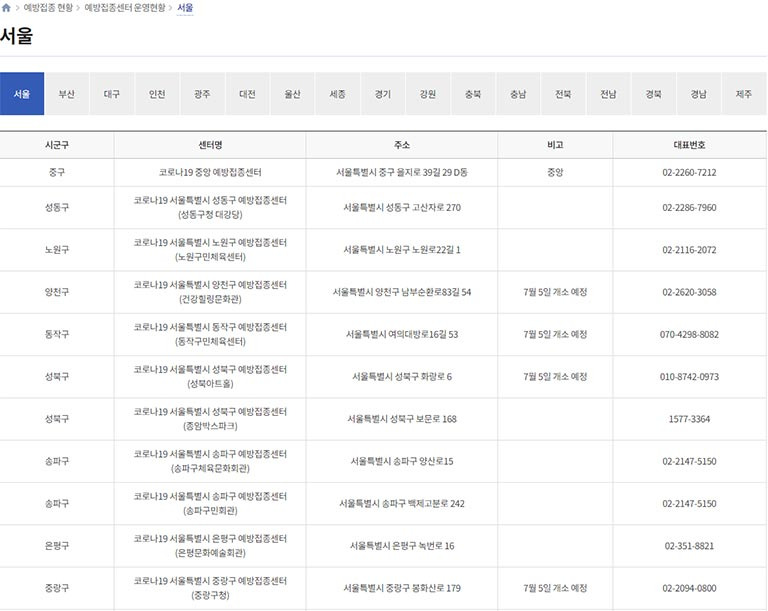768x611 pixels.
Task: Select the 은평구 district cell
Action: [x=57, y=546]
